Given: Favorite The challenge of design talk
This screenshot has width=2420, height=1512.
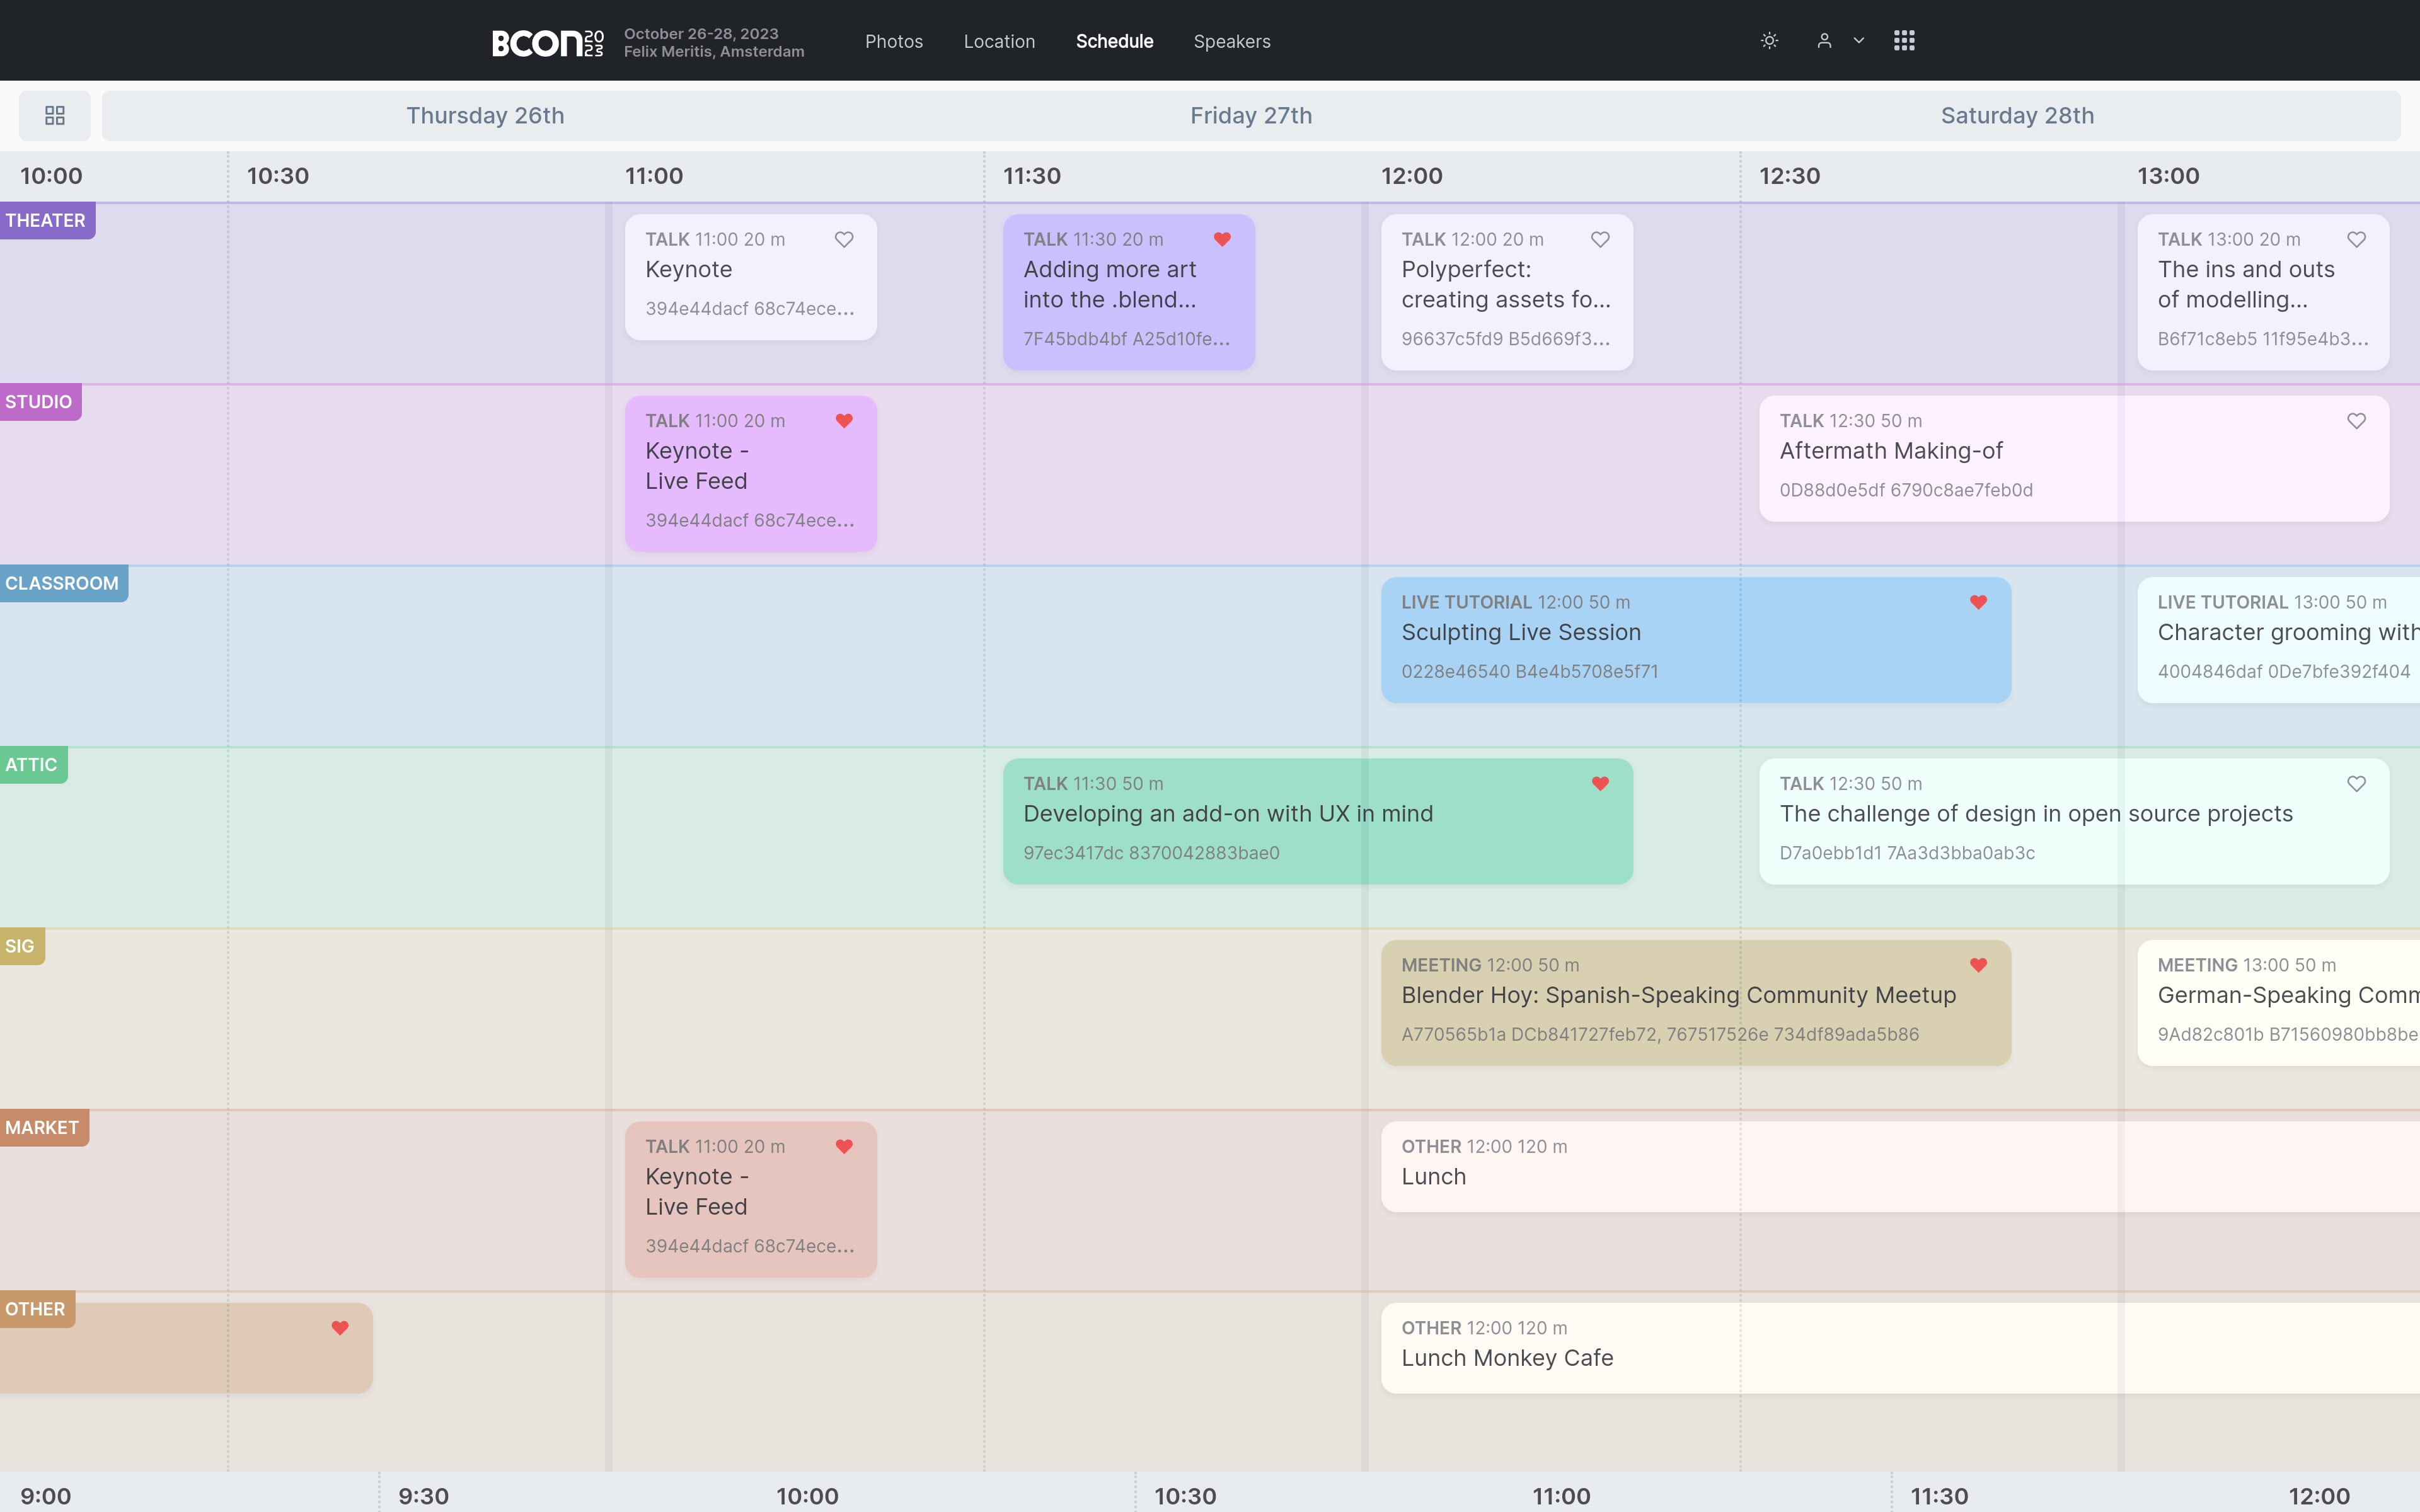Looking at the screenshot, I should click(2356, 784).
